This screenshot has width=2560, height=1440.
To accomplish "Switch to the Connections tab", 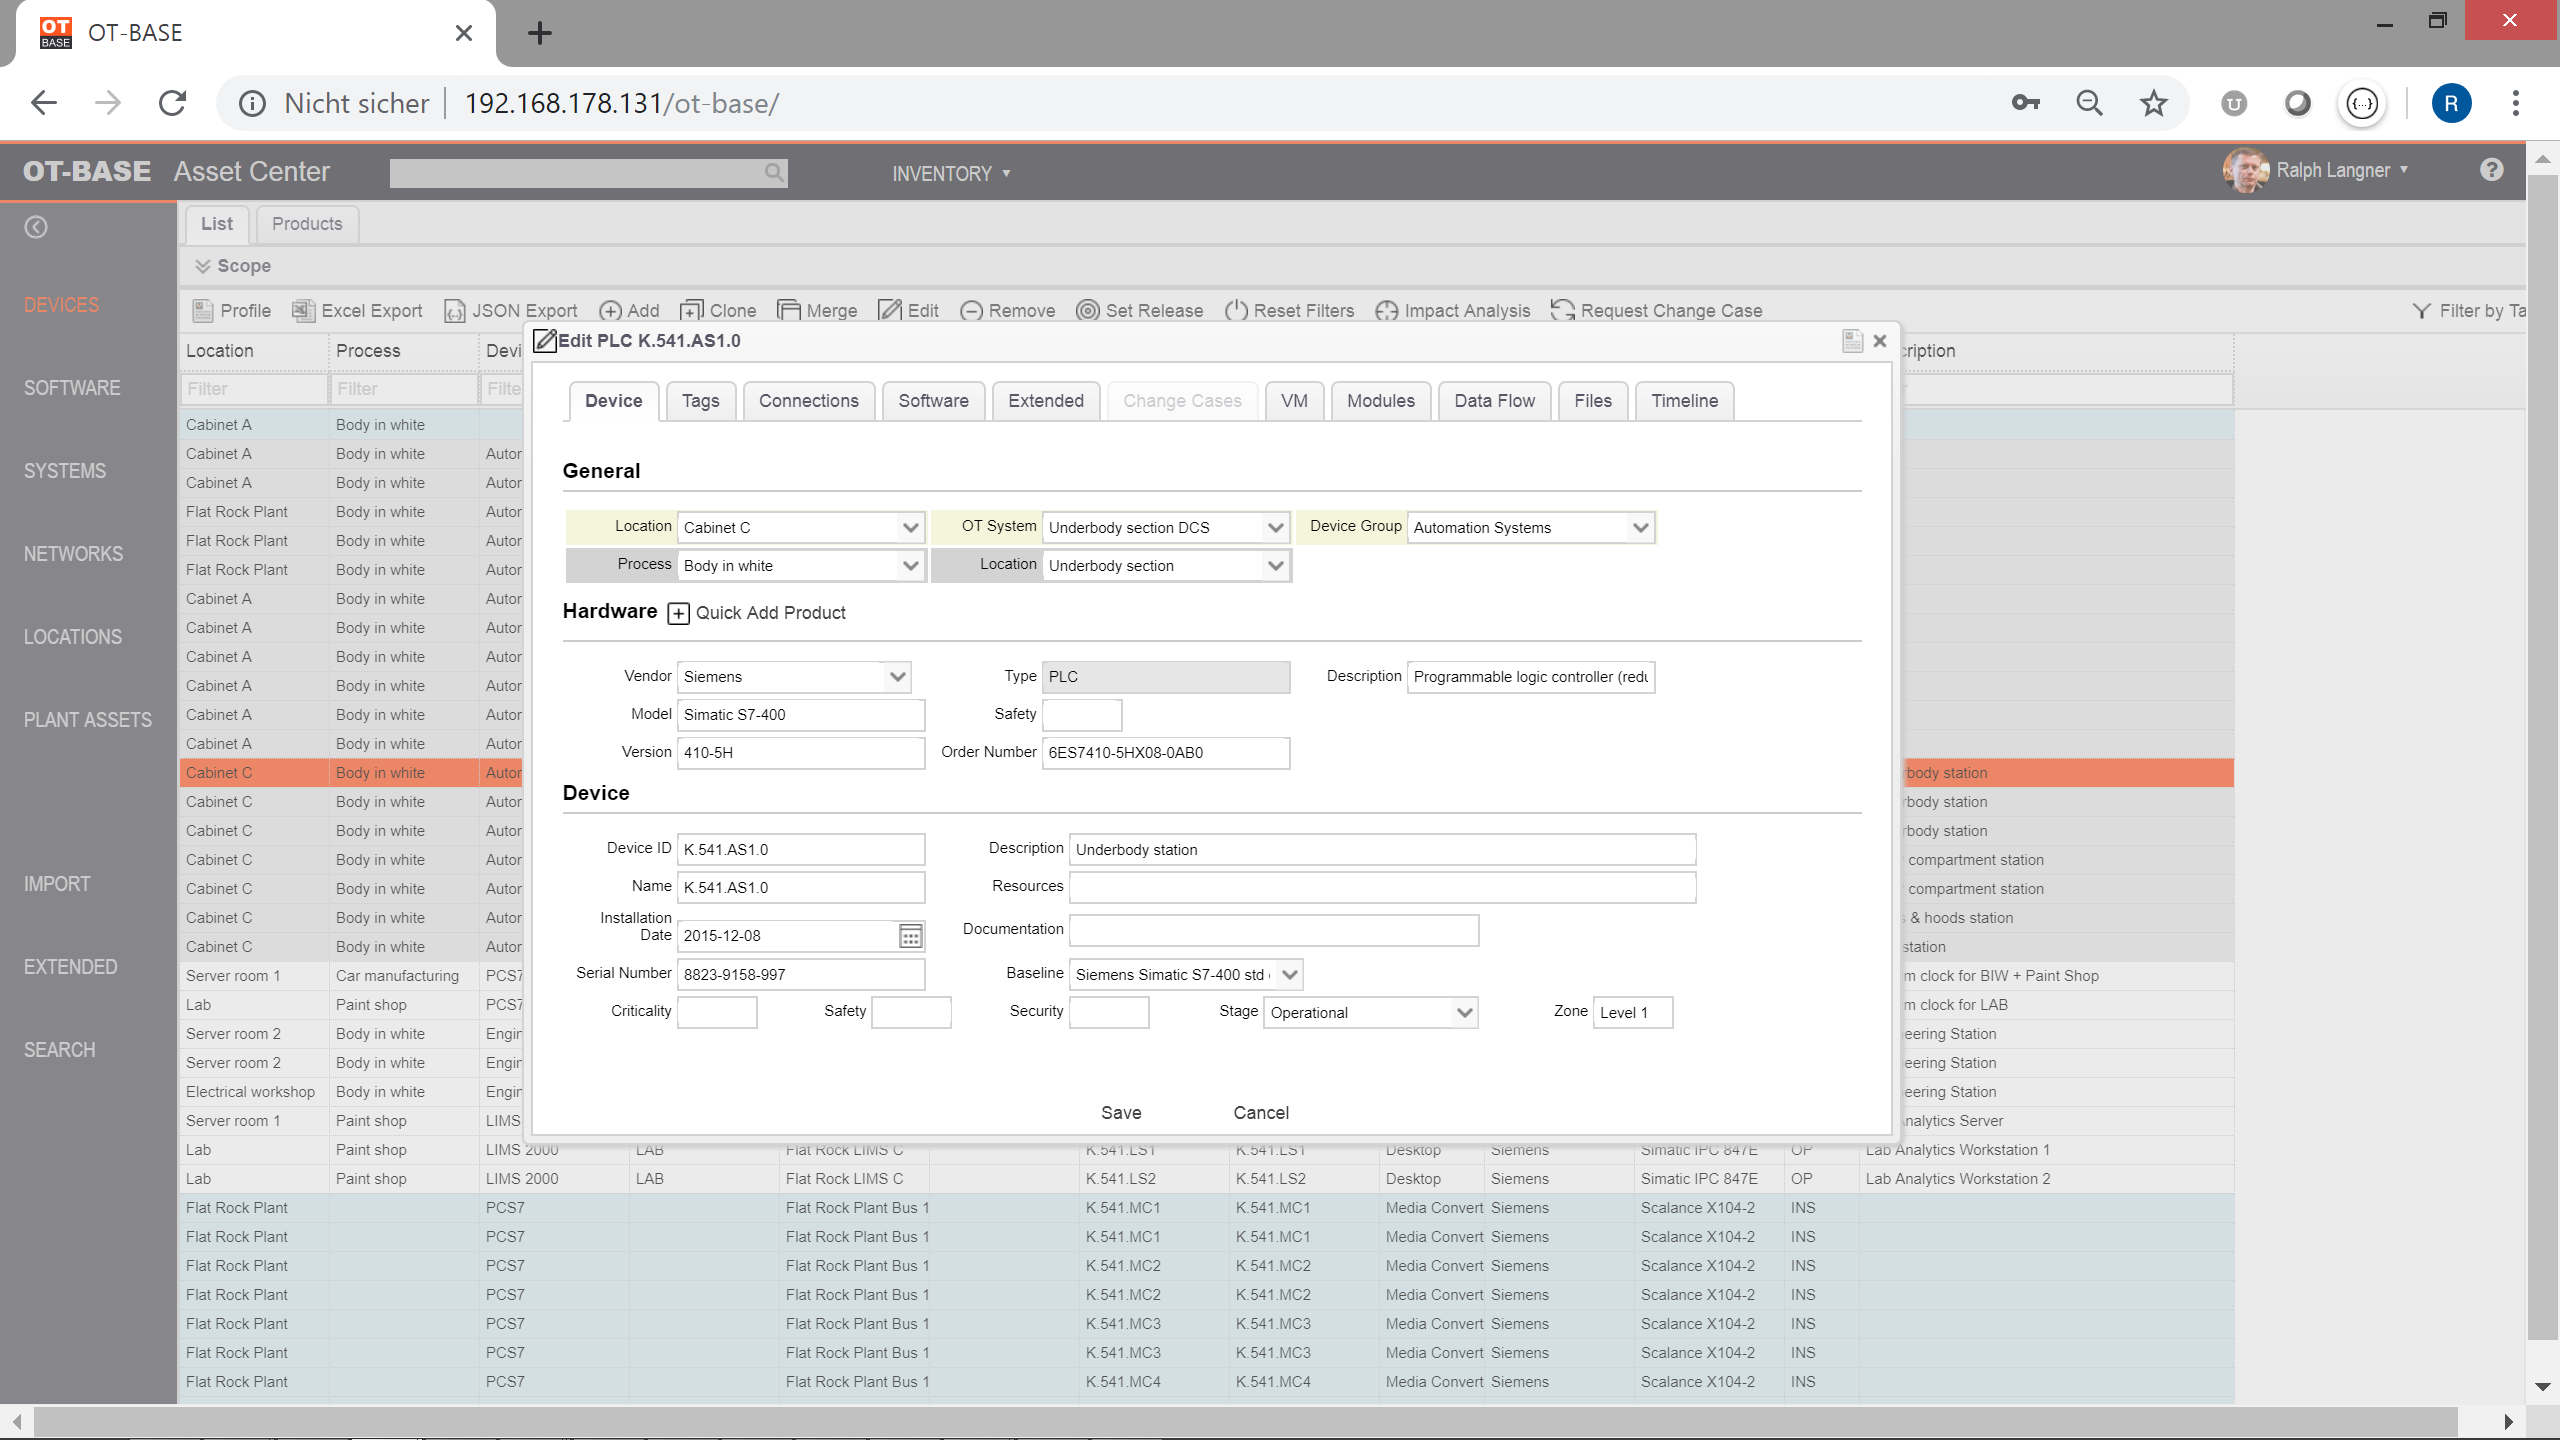I will pyautogui.click(x=809, y=401).
